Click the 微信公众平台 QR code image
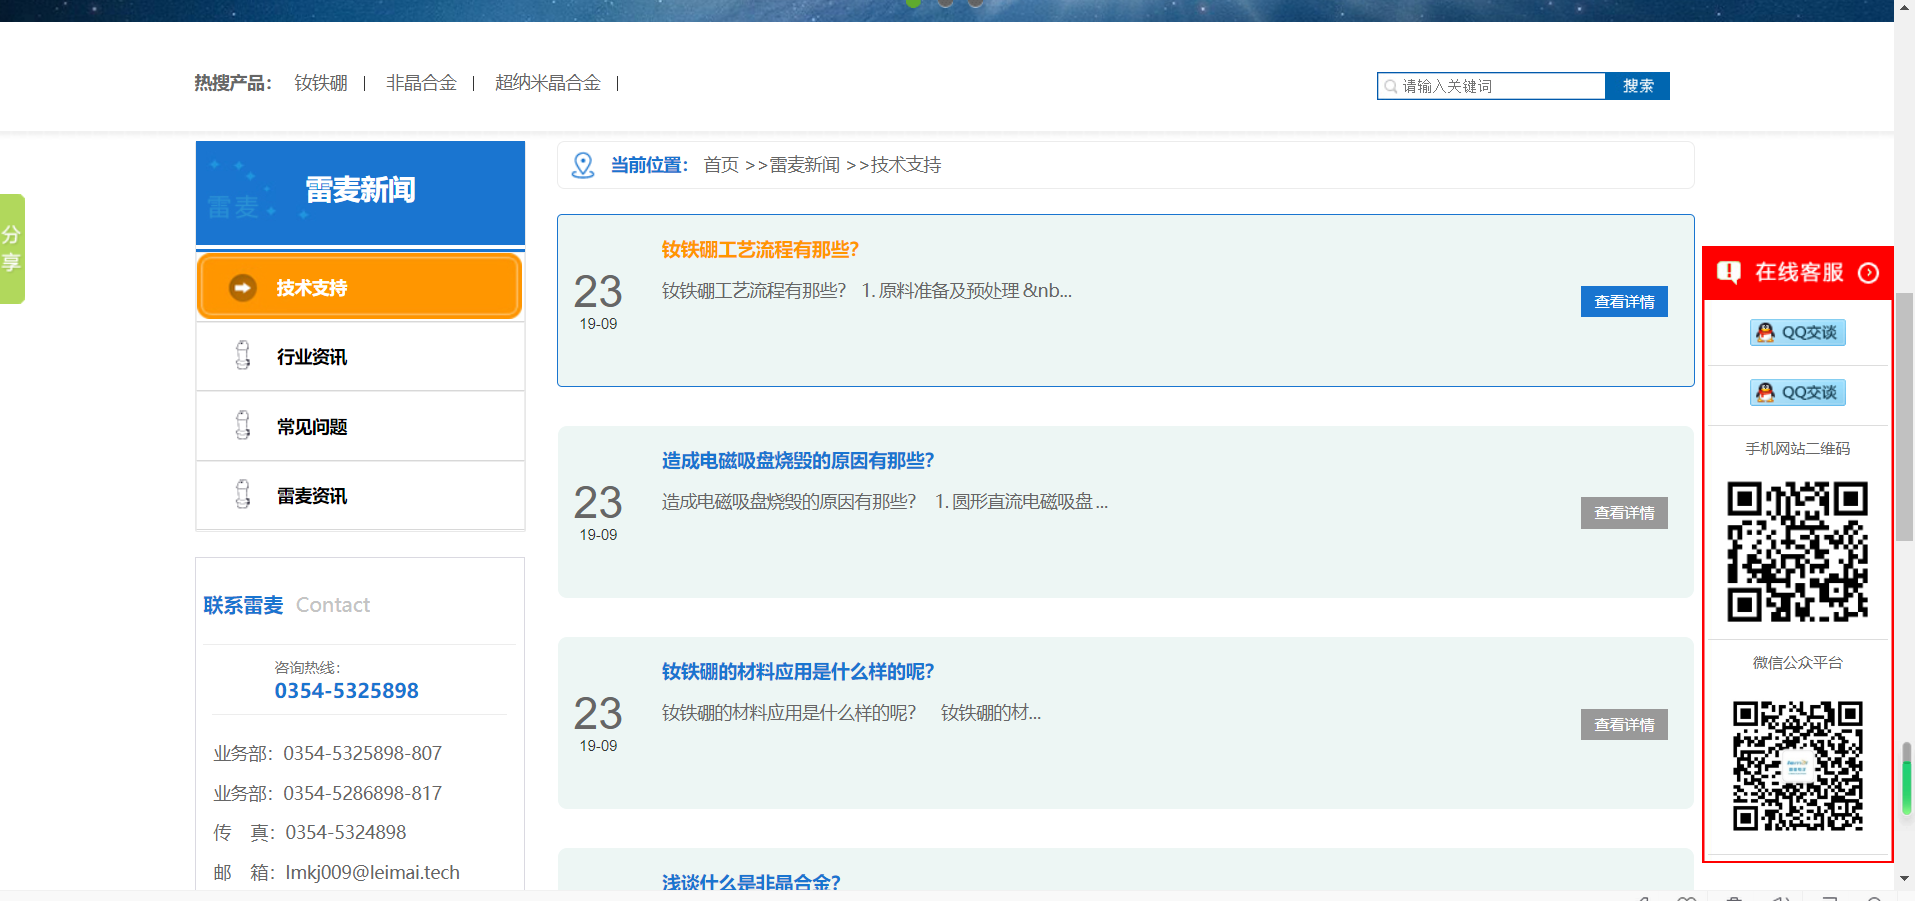 pos(1797,766)
